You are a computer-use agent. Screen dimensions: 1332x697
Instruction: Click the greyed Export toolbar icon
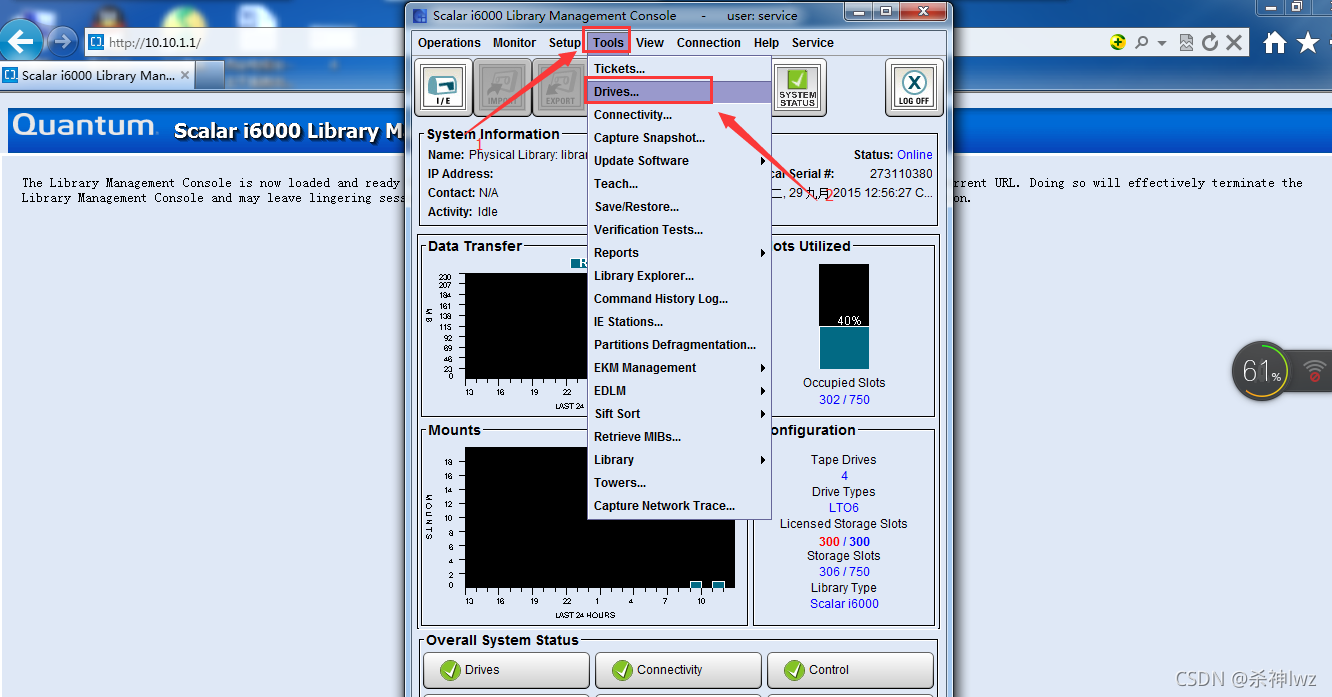pyautogui.click(x=560, y=87)
